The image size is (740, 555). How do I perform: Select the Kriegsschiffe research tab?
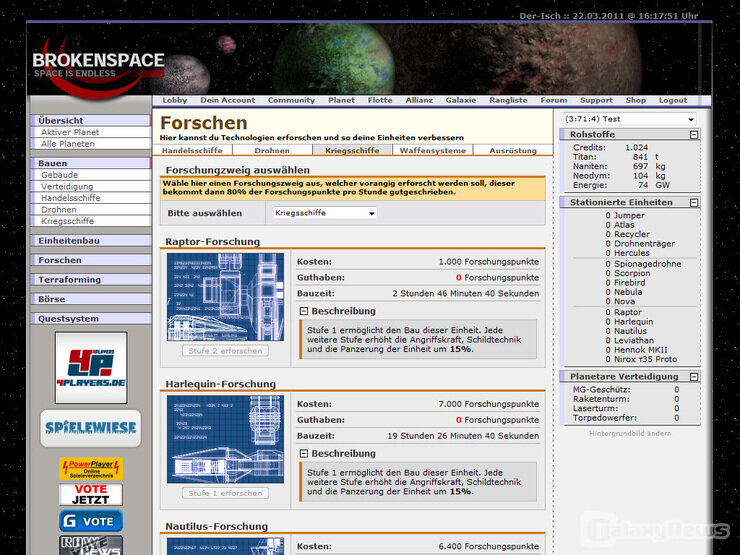coord(352,151)
